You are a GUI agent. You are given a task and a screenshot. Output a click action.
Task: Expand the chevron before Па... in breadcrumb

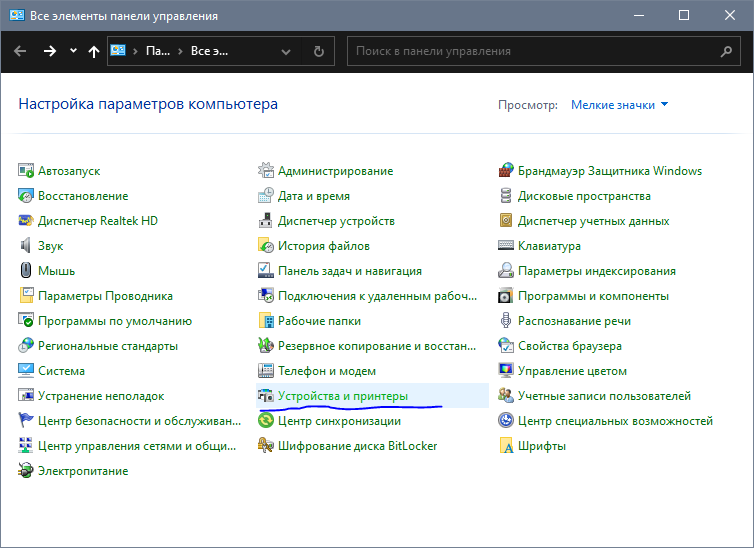(x=136, y=51)
